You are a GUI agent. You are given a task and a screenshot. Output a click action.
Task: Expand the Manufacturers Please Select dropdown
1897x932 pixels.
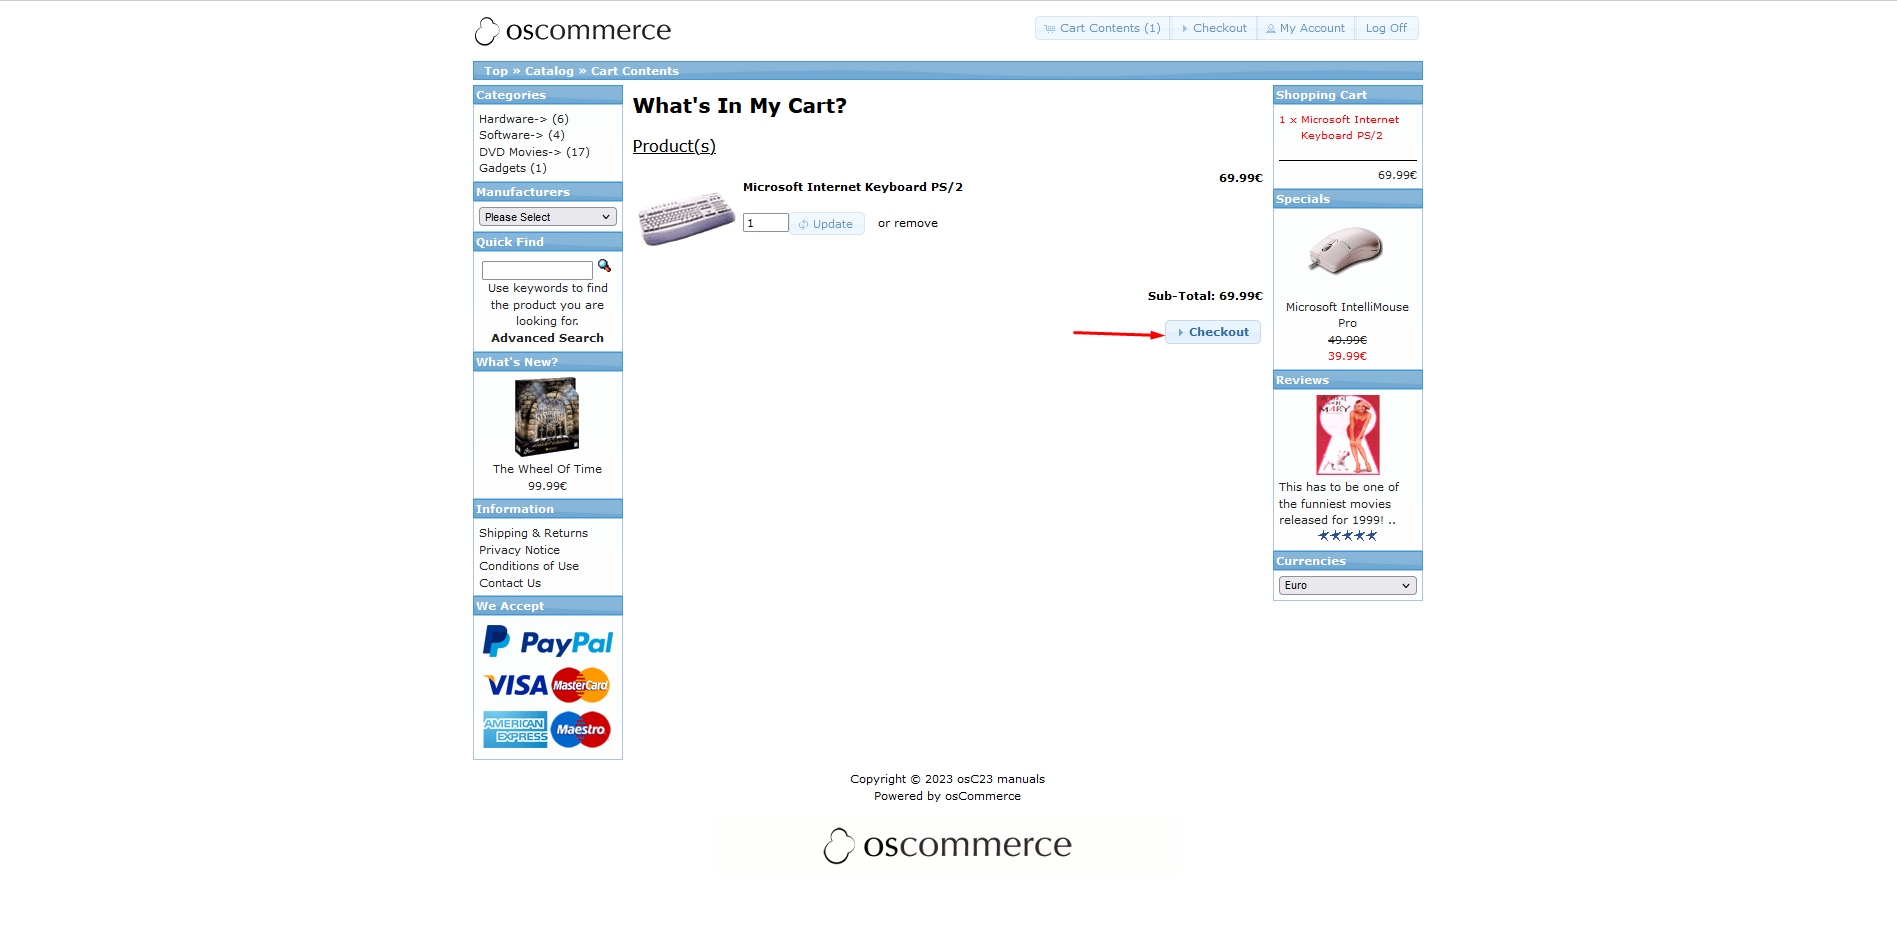point(547,217)
